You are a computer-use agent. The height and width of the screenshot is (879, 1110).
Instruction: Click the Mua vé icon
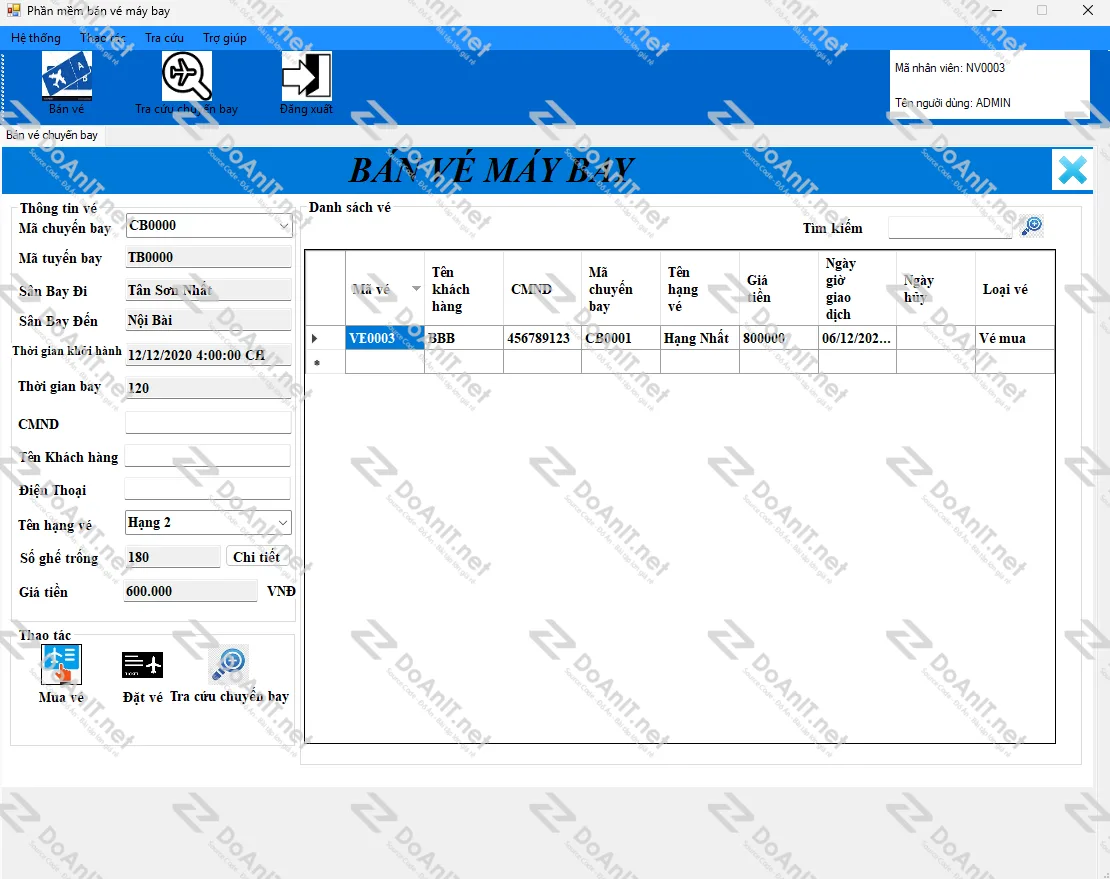coord(61,665)
